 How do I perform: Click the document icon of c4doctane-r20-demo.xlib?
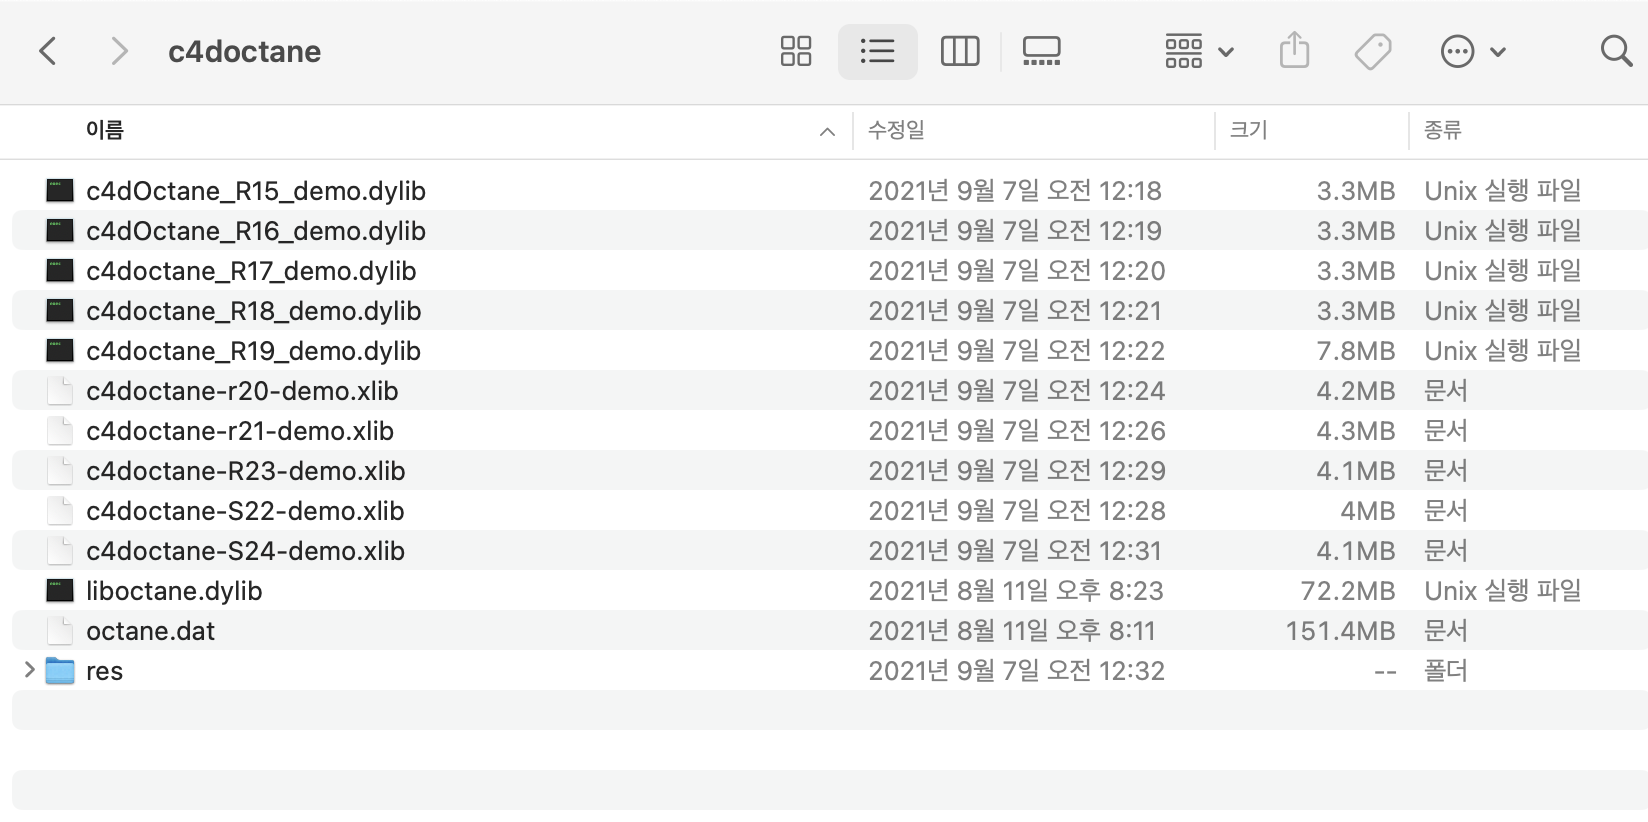pyautogui.click(x=60, y=390)
